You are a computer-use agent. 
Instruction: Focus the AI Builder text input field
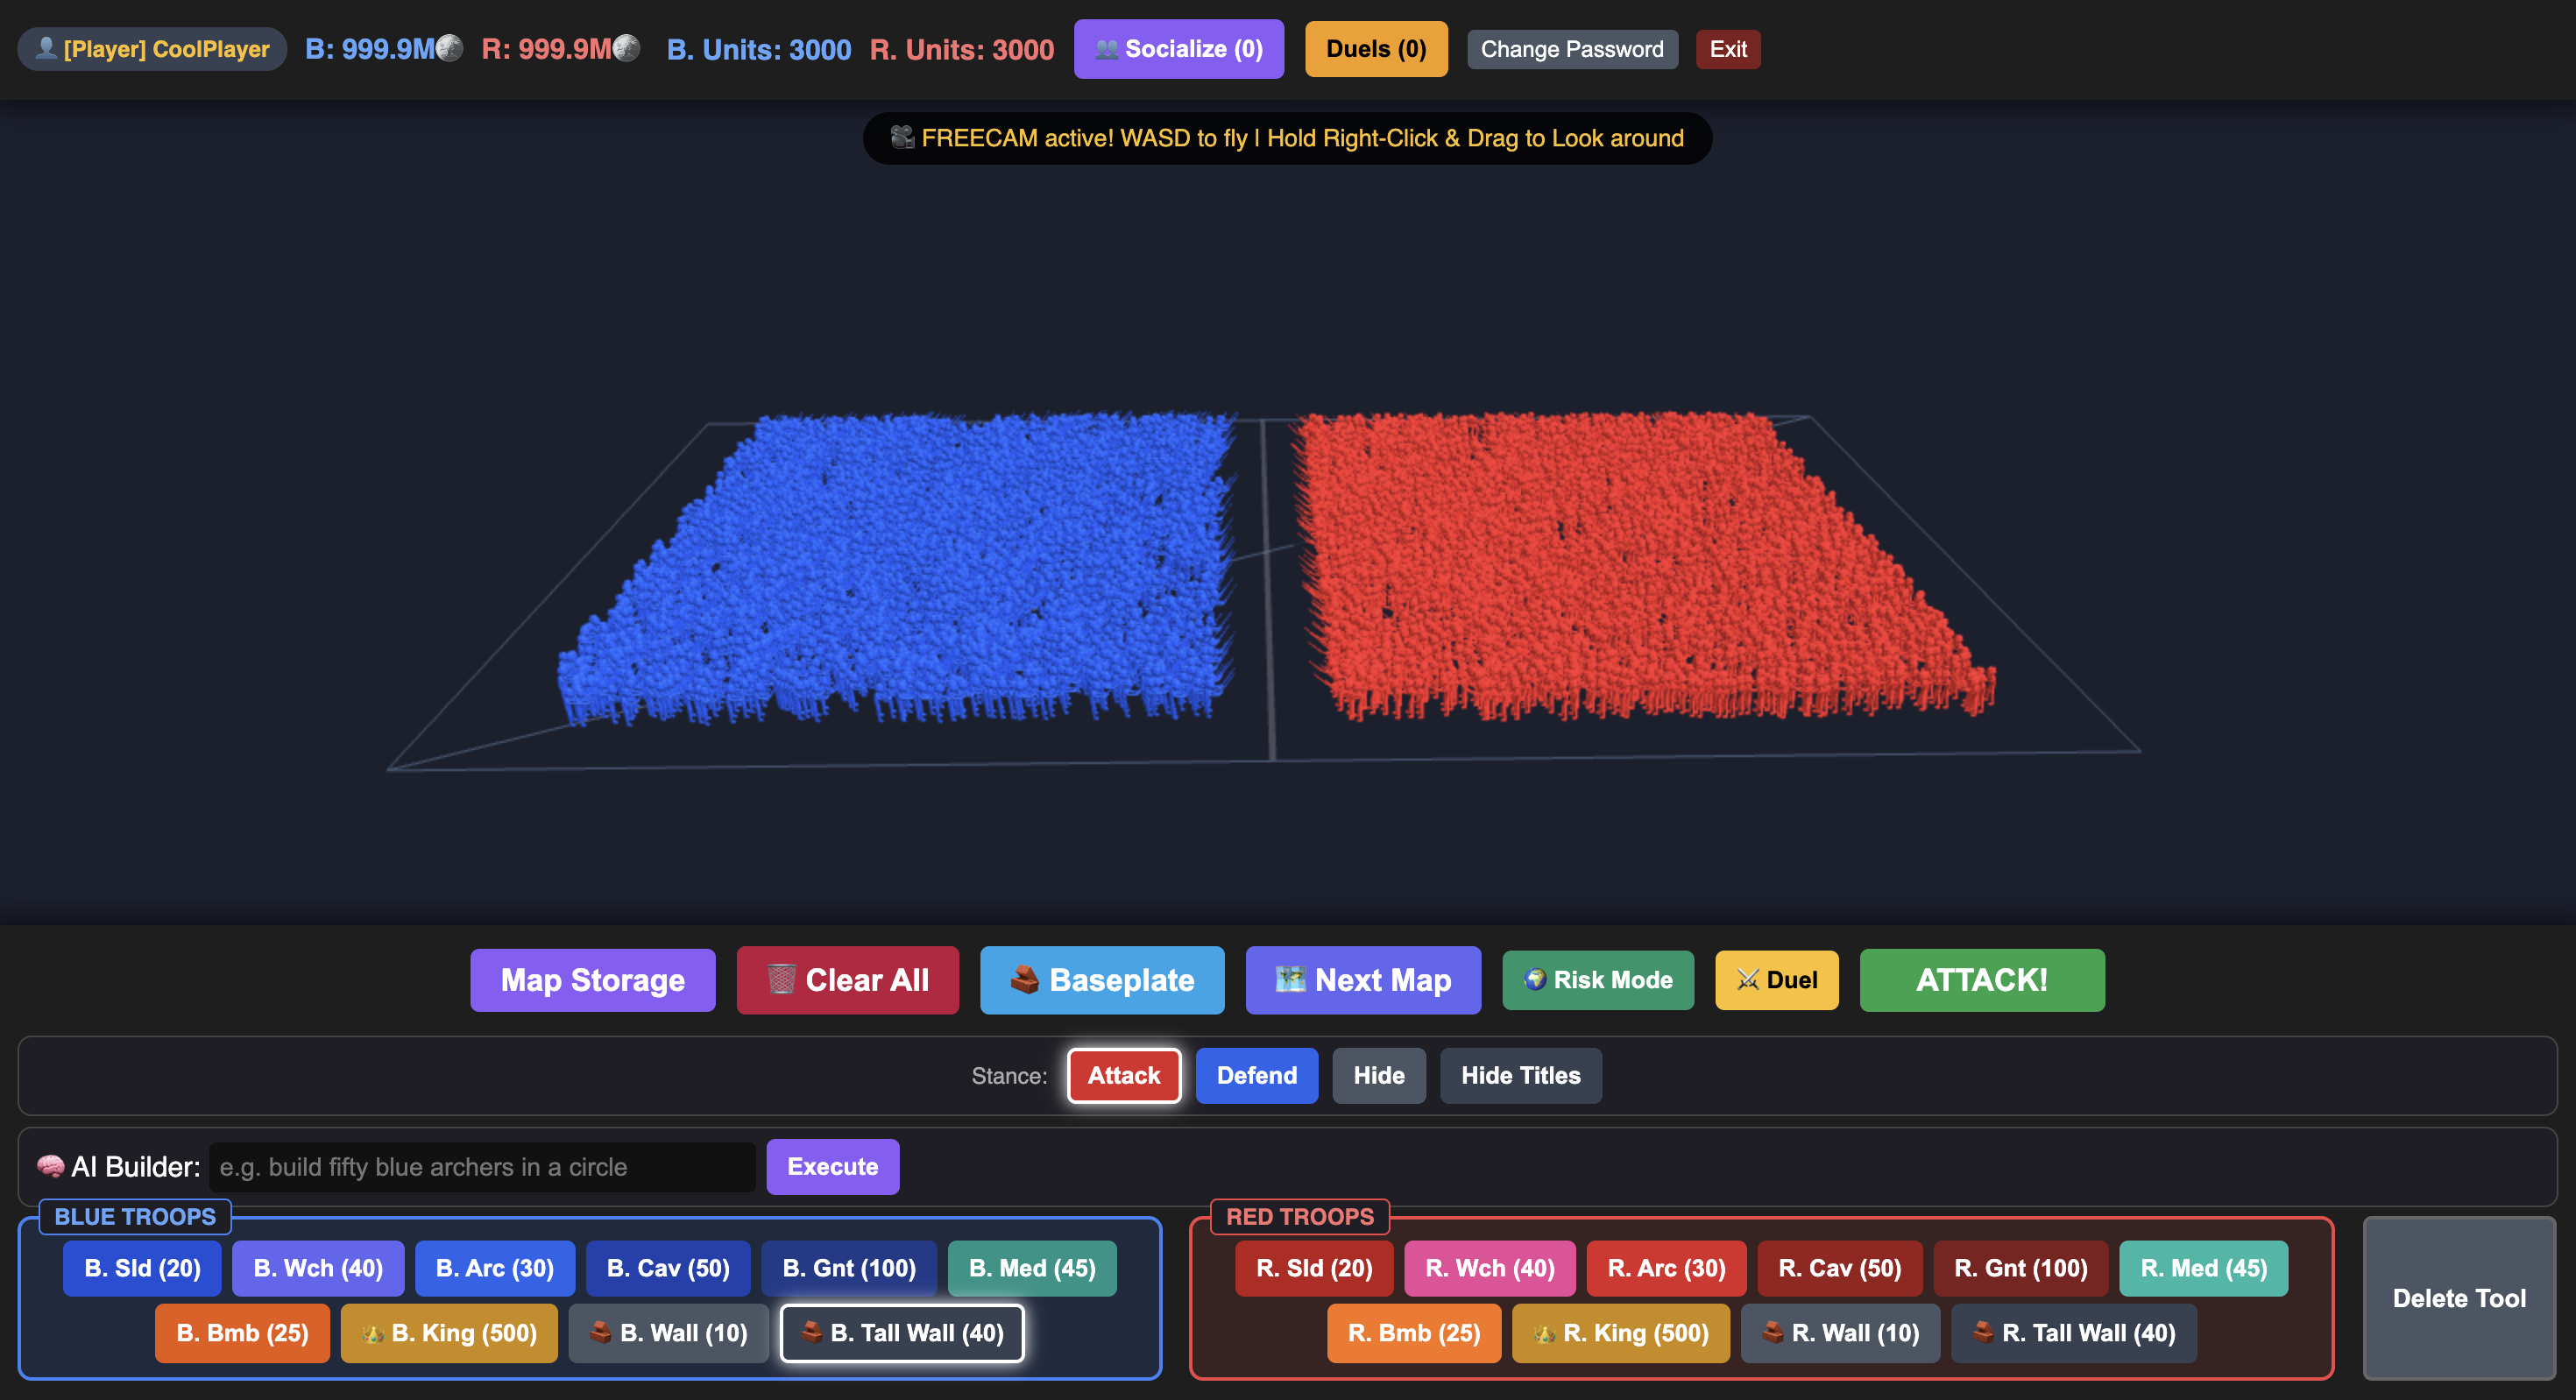click(482, 1167)
